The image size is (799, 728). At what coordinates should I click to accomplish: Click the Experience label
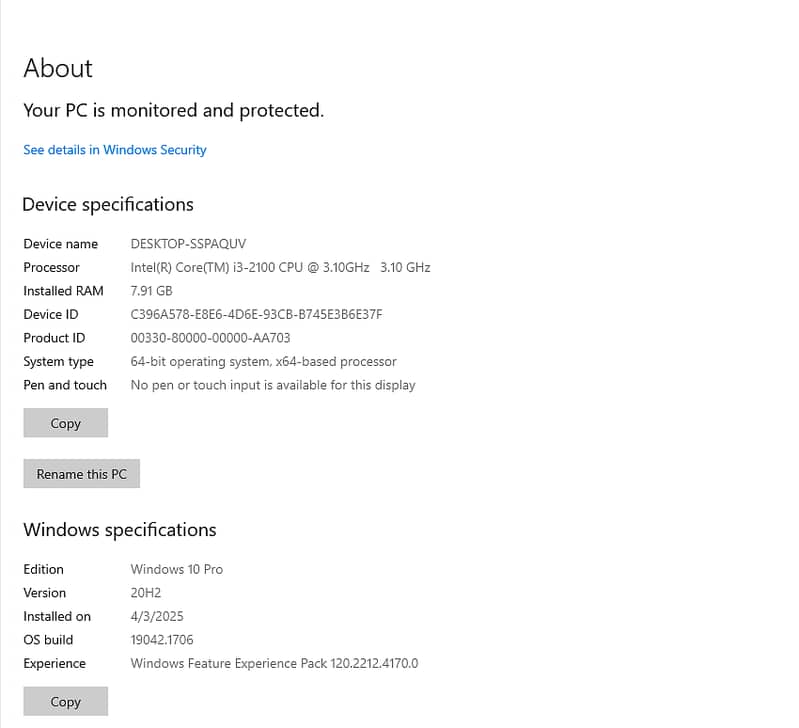tap(55, 663)
